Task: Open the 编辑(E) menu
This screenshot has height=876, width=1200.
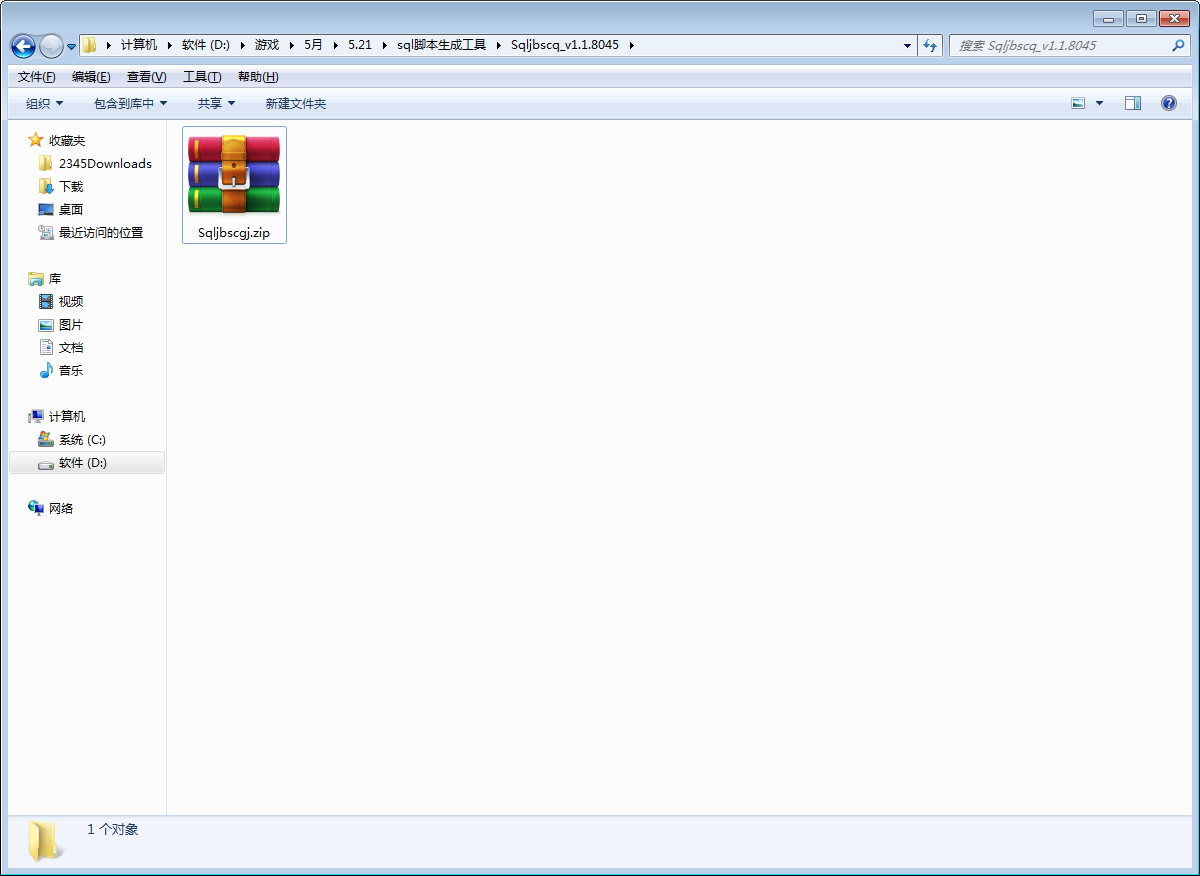Action: click(91, 77)
